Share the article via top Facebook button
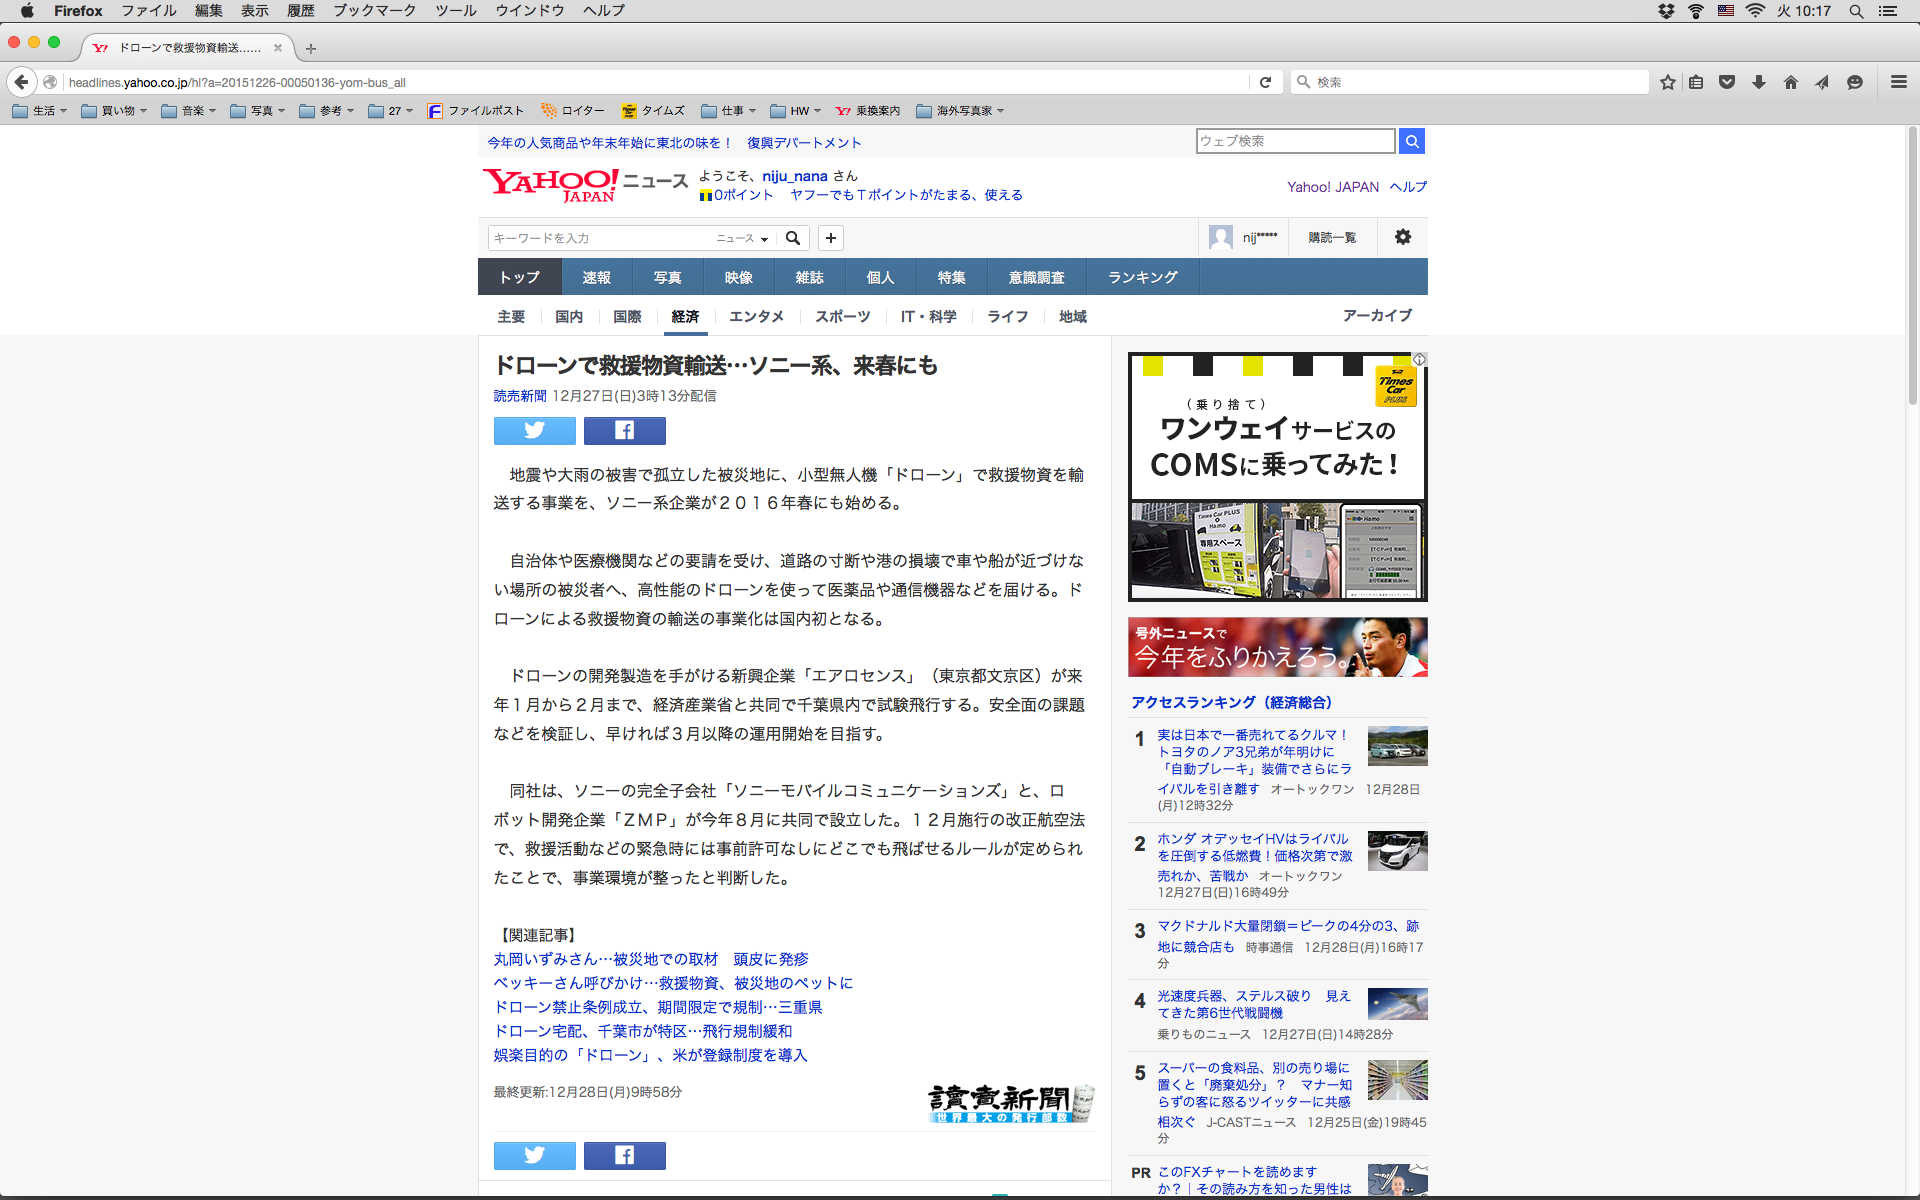 [x=624, y=431]
